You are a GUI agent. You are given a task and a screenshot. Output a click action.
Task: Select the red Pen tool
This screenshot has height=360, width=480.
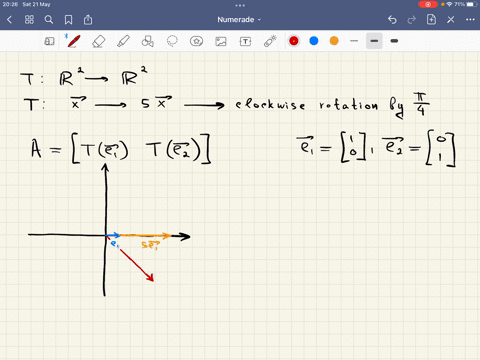[x=73, y=41]
